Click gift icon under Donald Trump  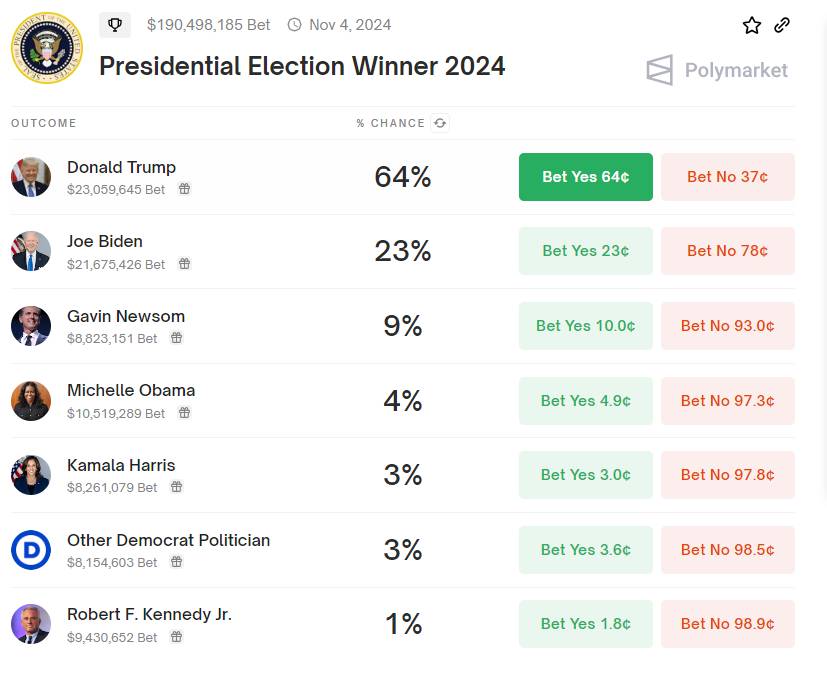pyautogui.click(x=184, y=189)
